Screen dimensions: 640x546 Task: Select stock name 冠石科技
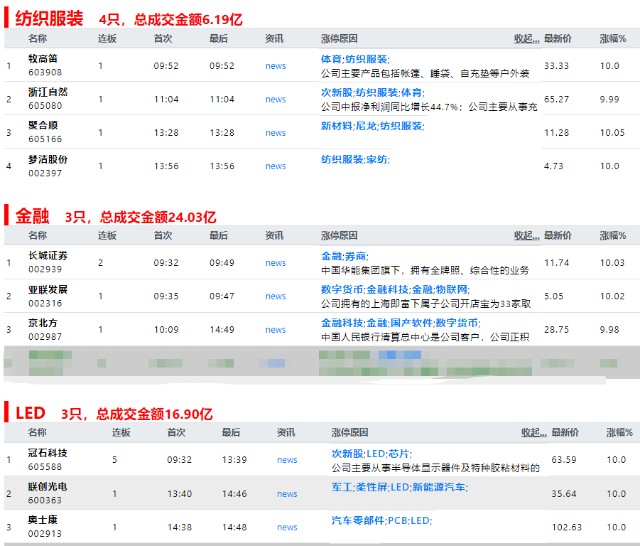tap(48, 453)
